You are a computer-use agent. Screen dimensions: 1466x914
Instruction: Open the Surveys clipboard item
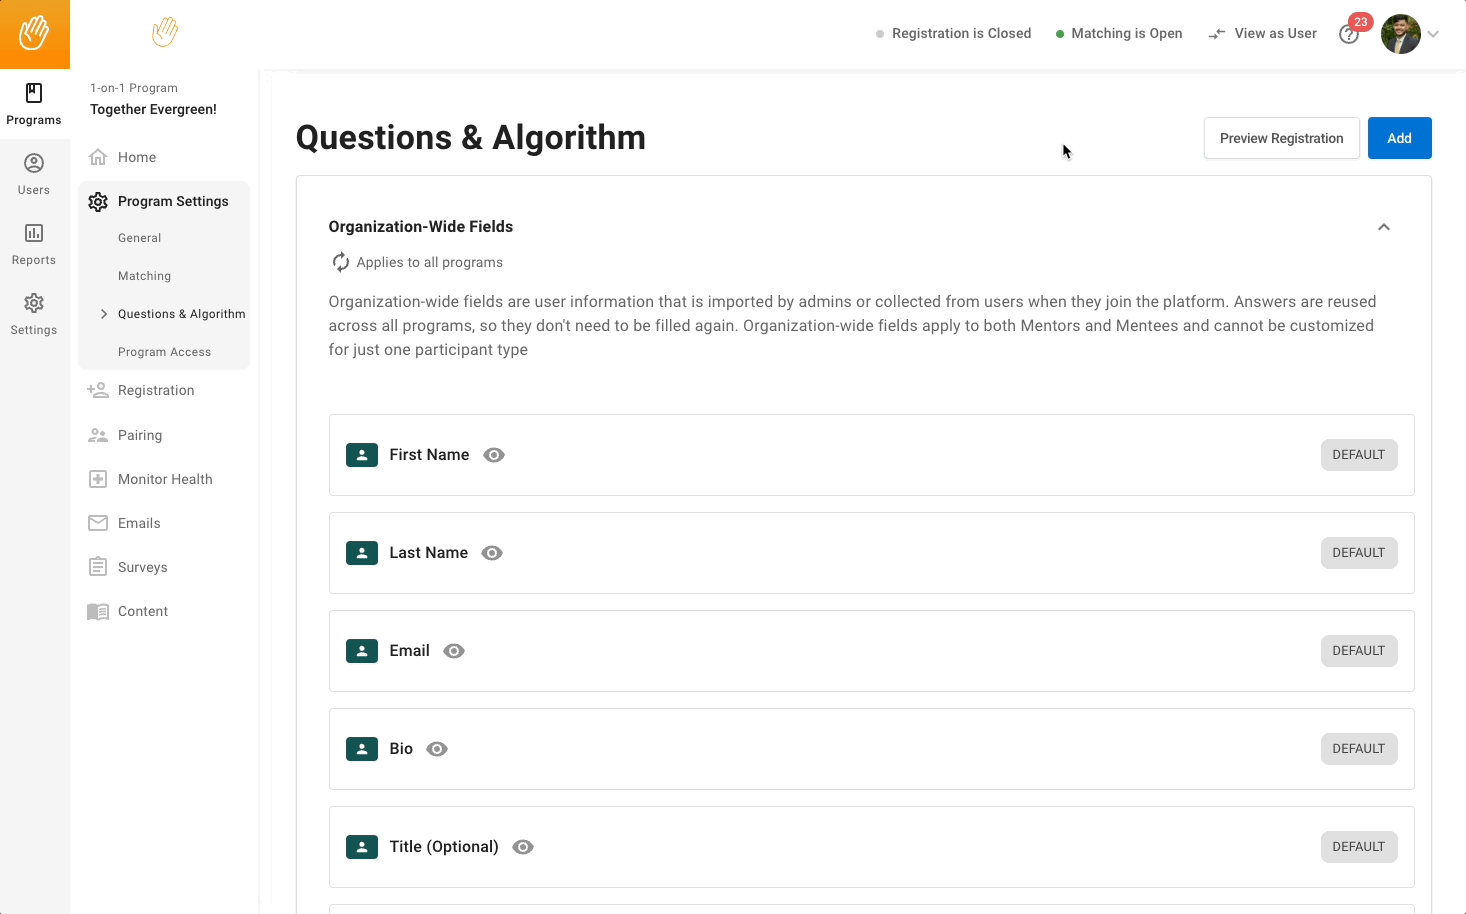(x=142, y=567)
